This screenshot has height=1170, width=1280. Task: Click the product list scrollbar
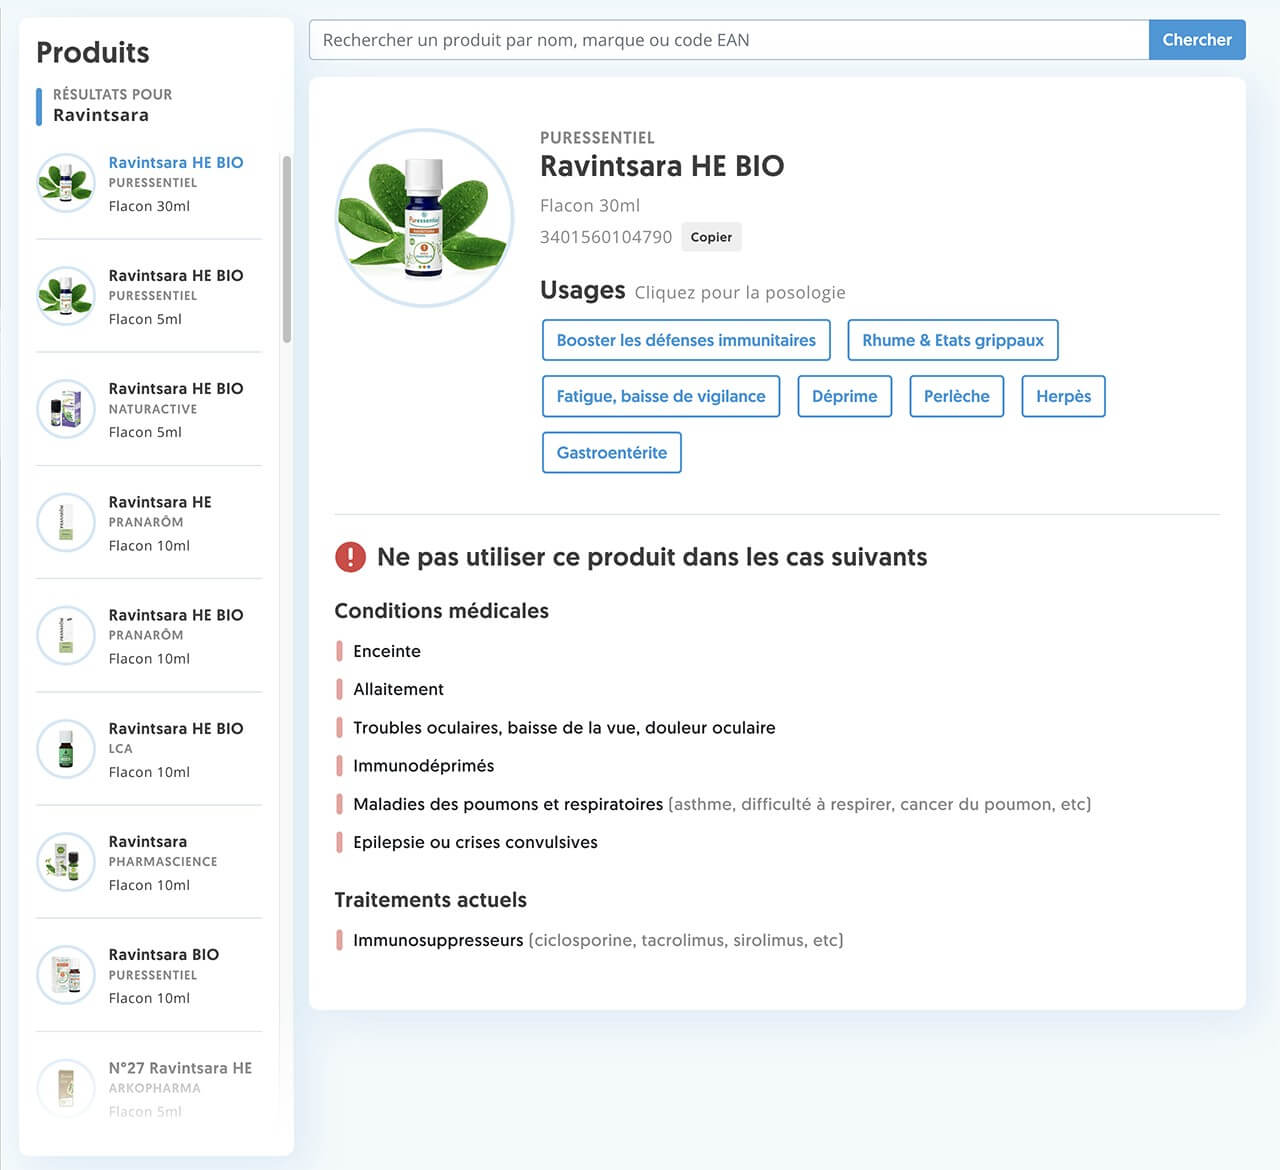pos(287,250)
